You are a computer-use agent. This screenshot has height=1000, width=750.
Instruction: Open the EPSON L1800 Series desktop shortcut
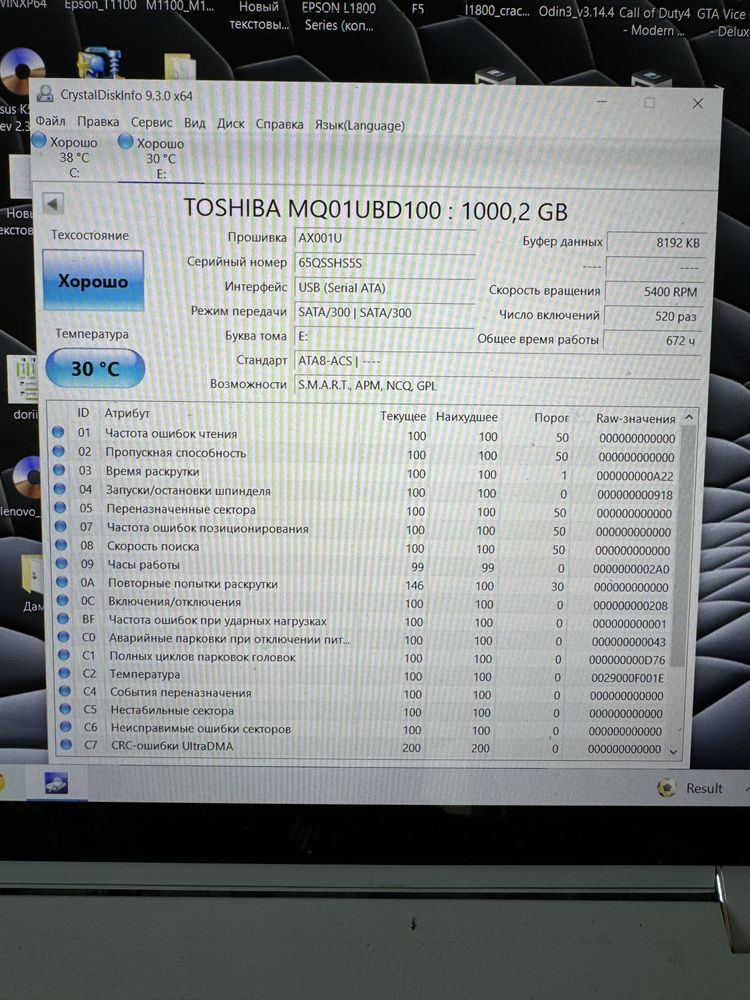coord(339,17)
